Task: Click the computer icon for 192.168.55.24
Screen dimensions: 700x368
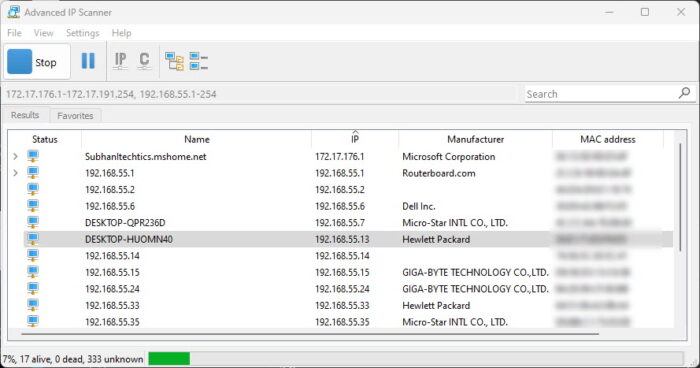Action: click(x=33, y=288)
